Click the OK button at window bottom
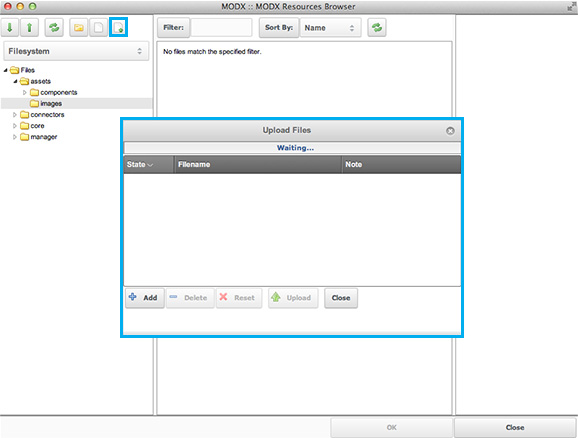578x438 pixels. click(391, 428)
